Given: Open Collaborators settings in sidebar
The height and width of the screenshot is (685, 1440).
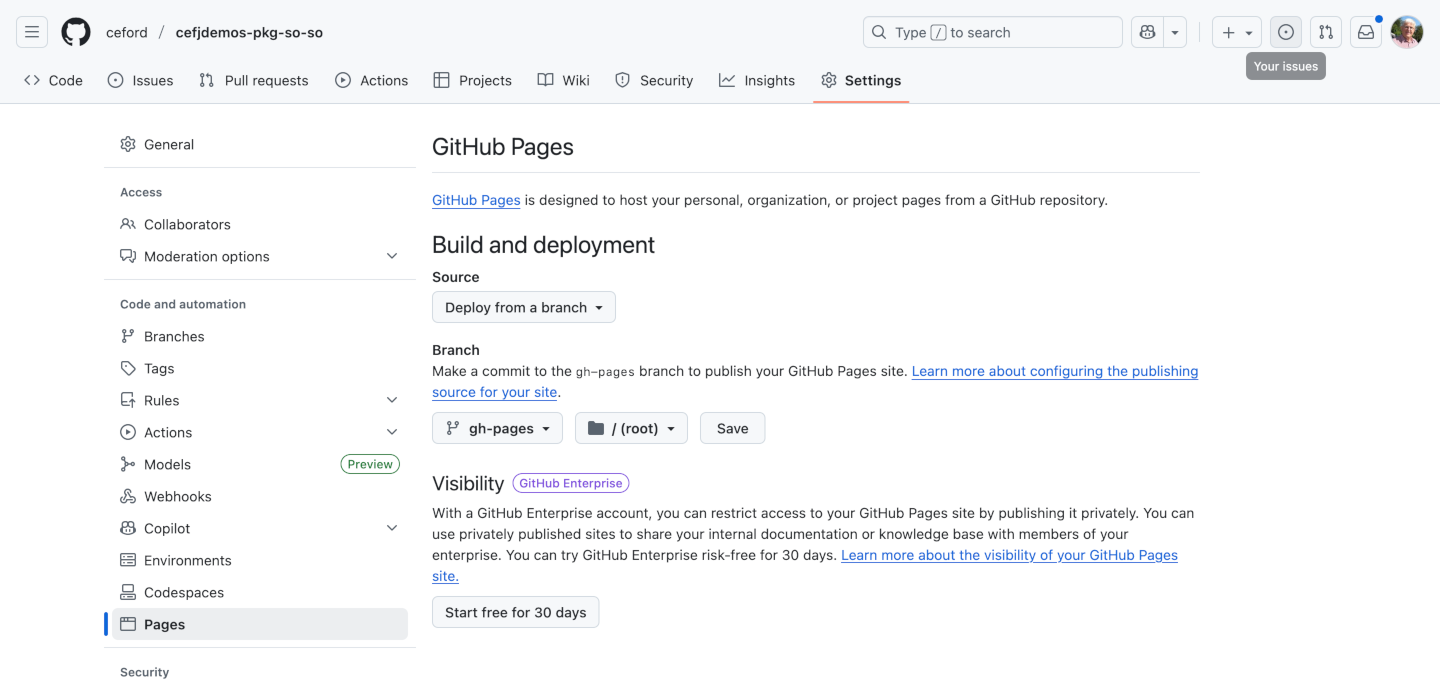Looking at the screenshot, I should pyautogui.click(x=260, y=224).
